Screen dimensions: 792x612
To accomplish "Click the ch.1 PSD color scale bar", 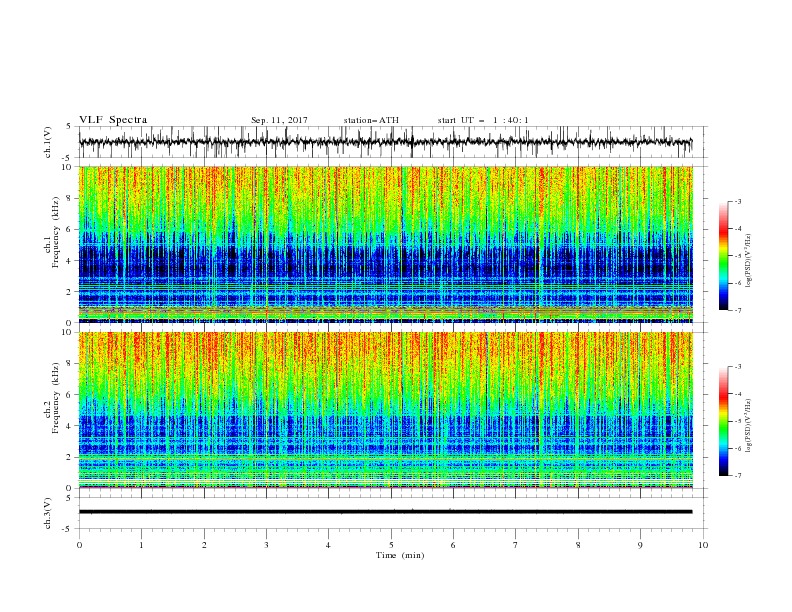I will [723, 256].
